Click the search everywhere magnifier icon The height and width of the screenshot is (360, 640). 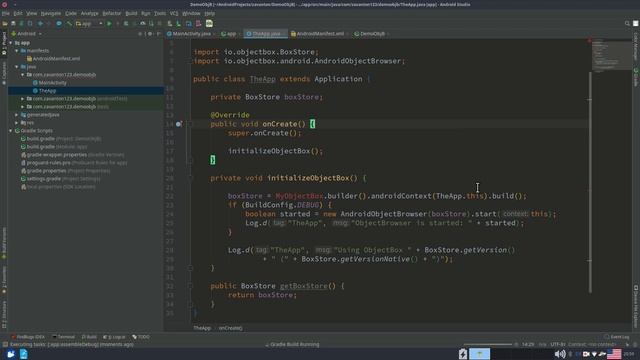click(627, 24)
